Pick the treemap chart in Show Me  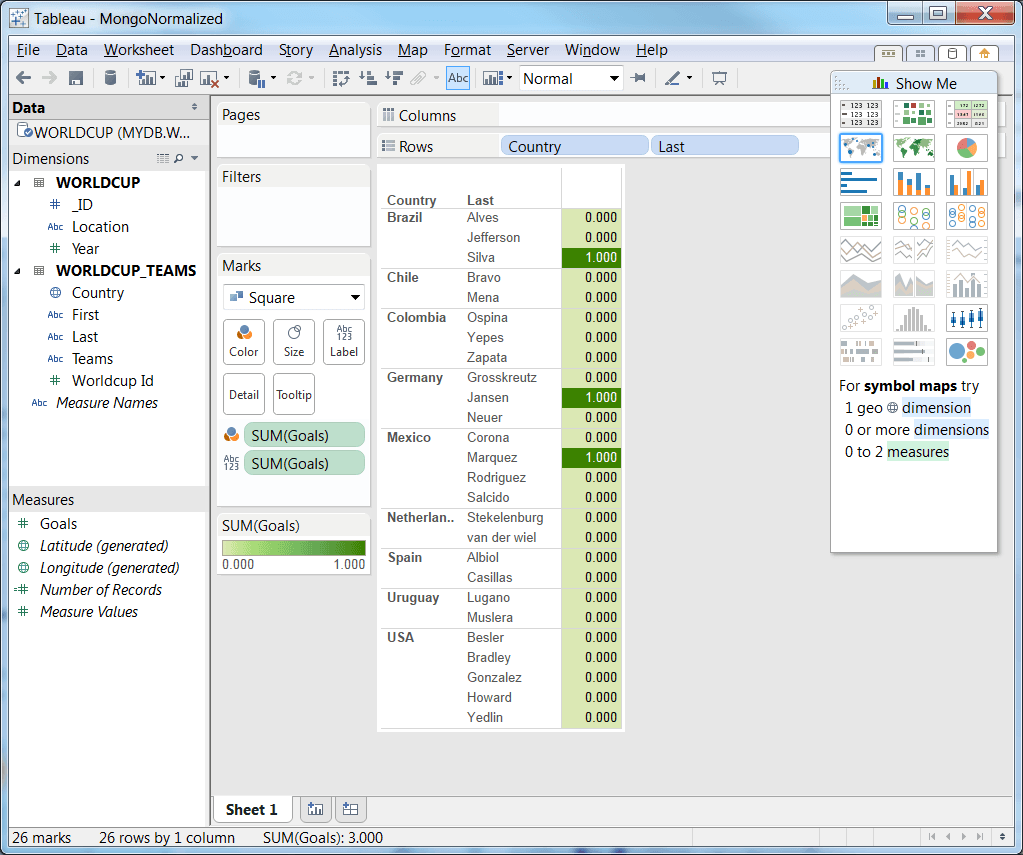pos(860,216)
